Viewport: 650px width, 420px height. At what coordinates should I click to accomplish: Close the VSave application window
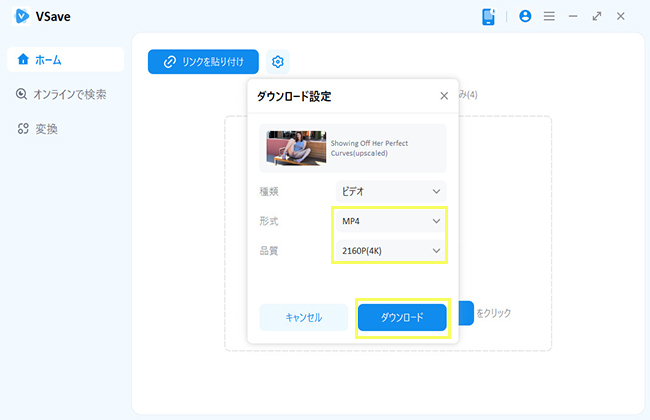click(x=621, y=17)
